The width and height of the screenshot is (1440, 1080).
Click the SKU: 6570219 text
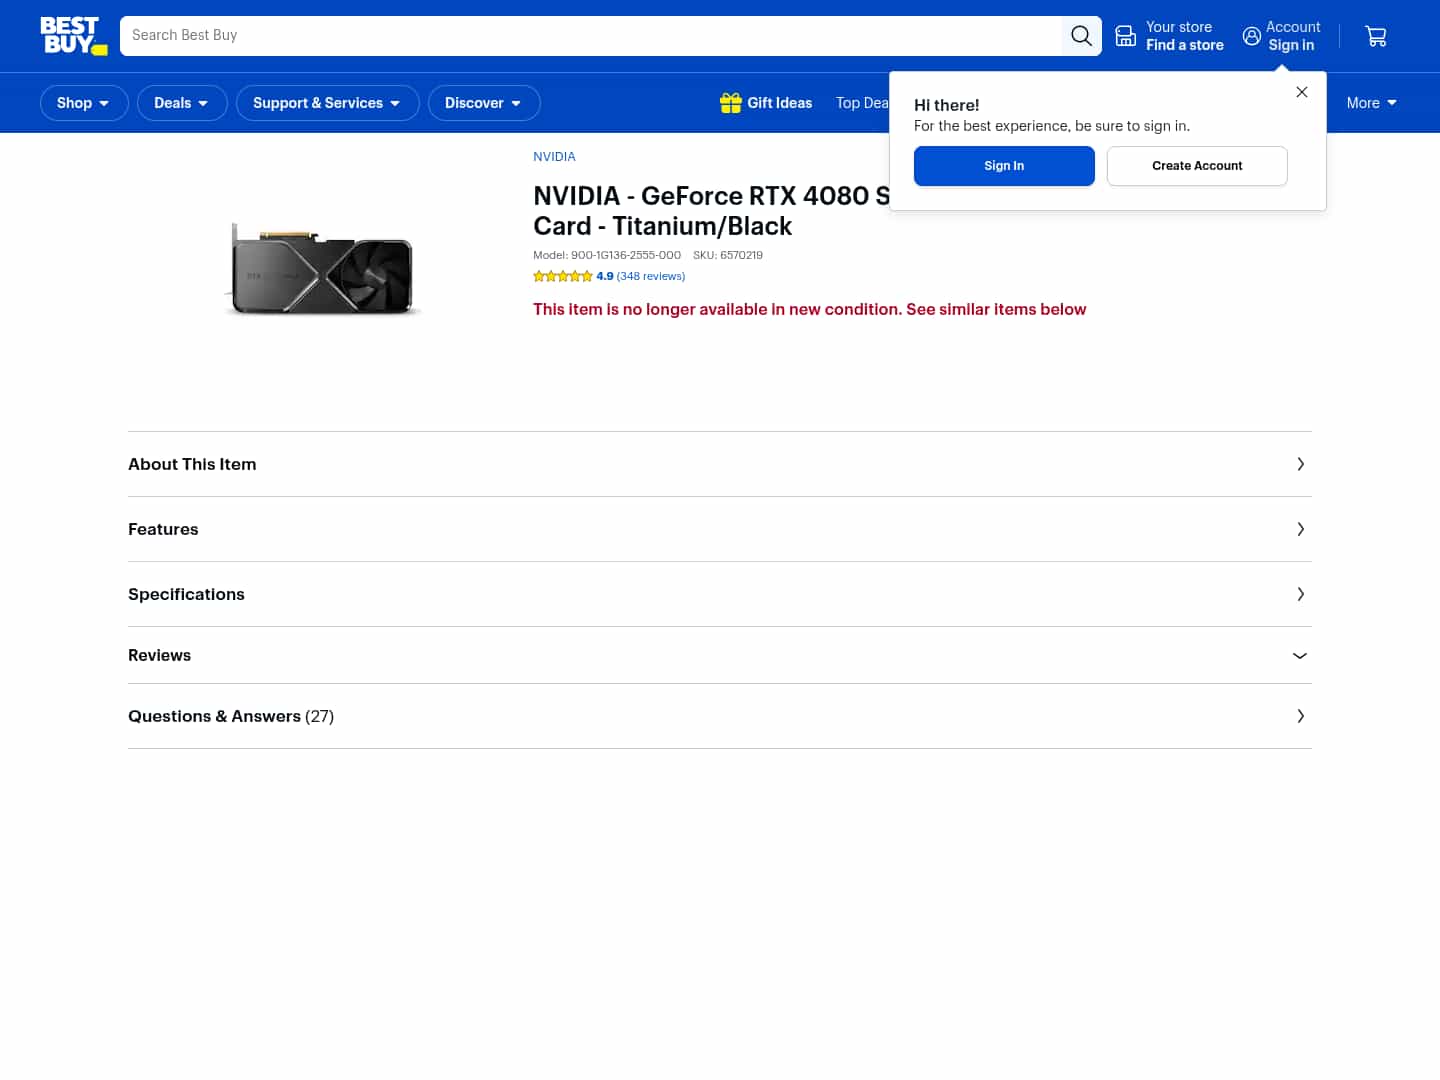[x=728, y=255]
